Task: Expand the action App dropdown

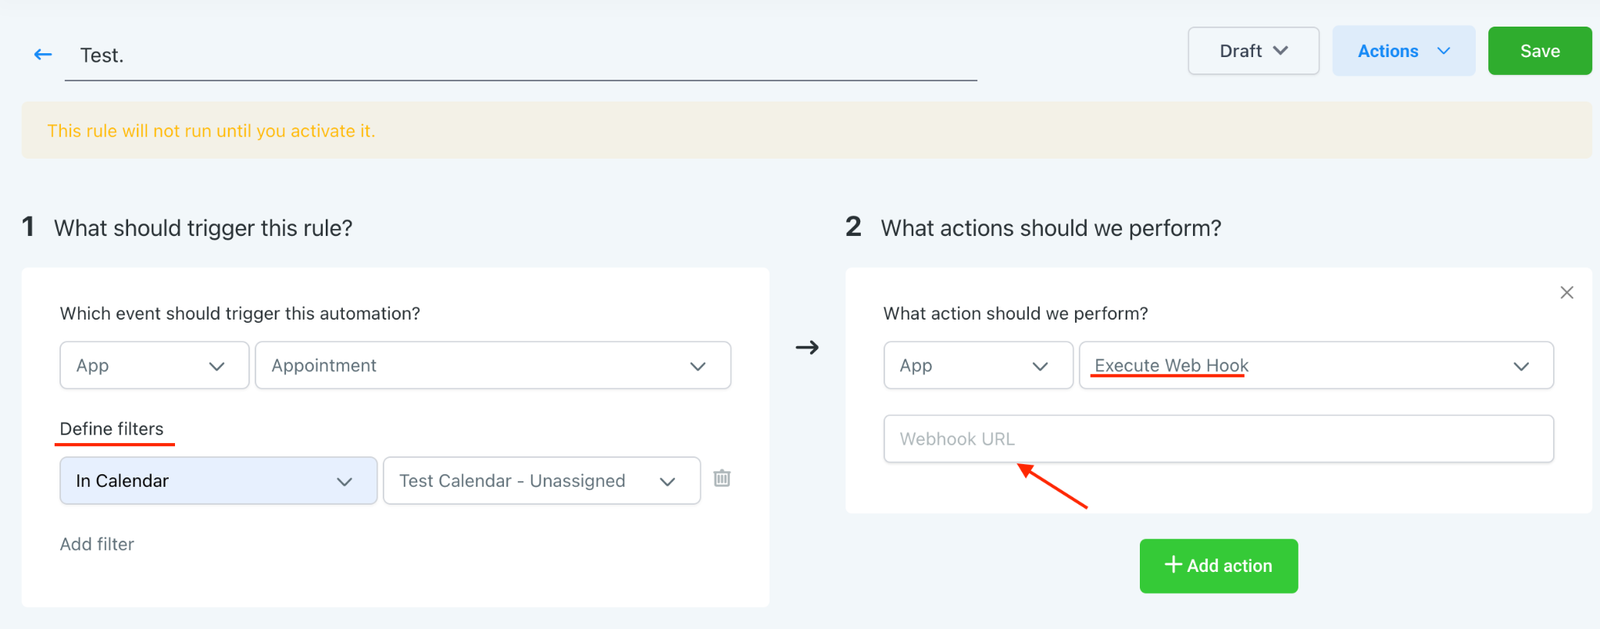Action: (x=977, y=366)
